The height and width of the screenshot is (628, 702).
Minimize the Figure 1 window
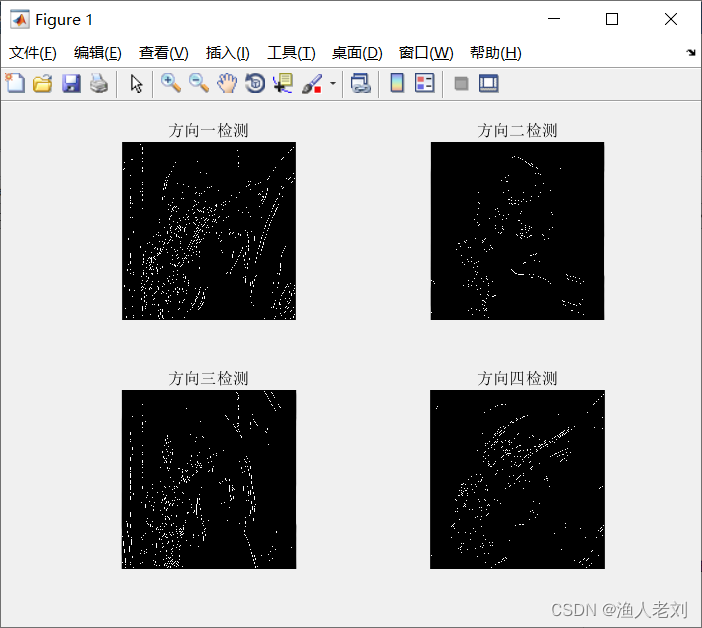coord(554,19)
